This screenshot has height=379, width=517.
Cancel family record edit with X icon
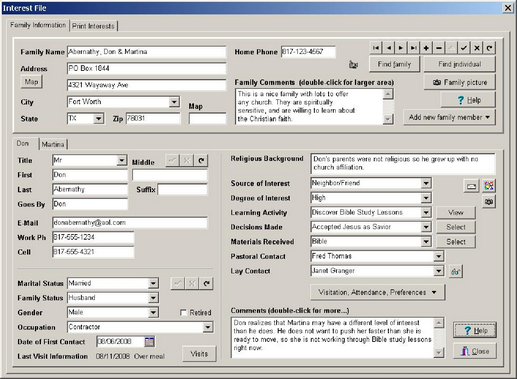coord(477,48)
